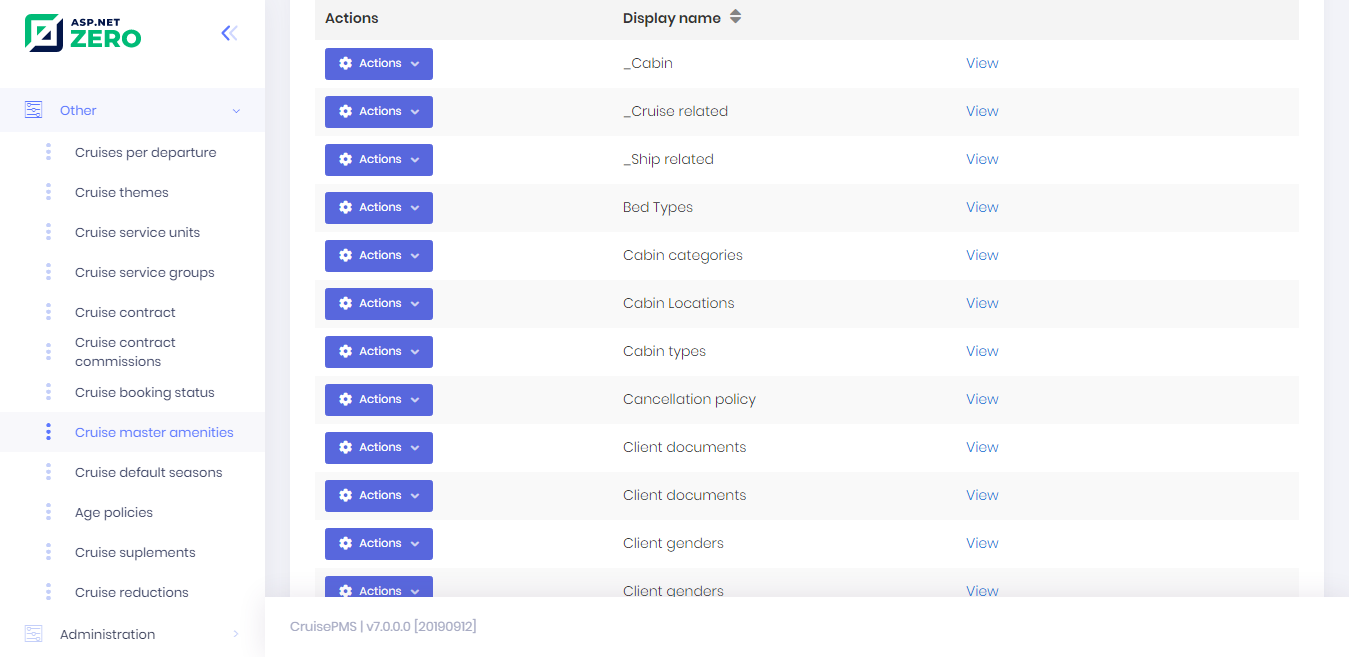Open View for Cabin categories
The image size is (1349, 657).
(982, 255)
